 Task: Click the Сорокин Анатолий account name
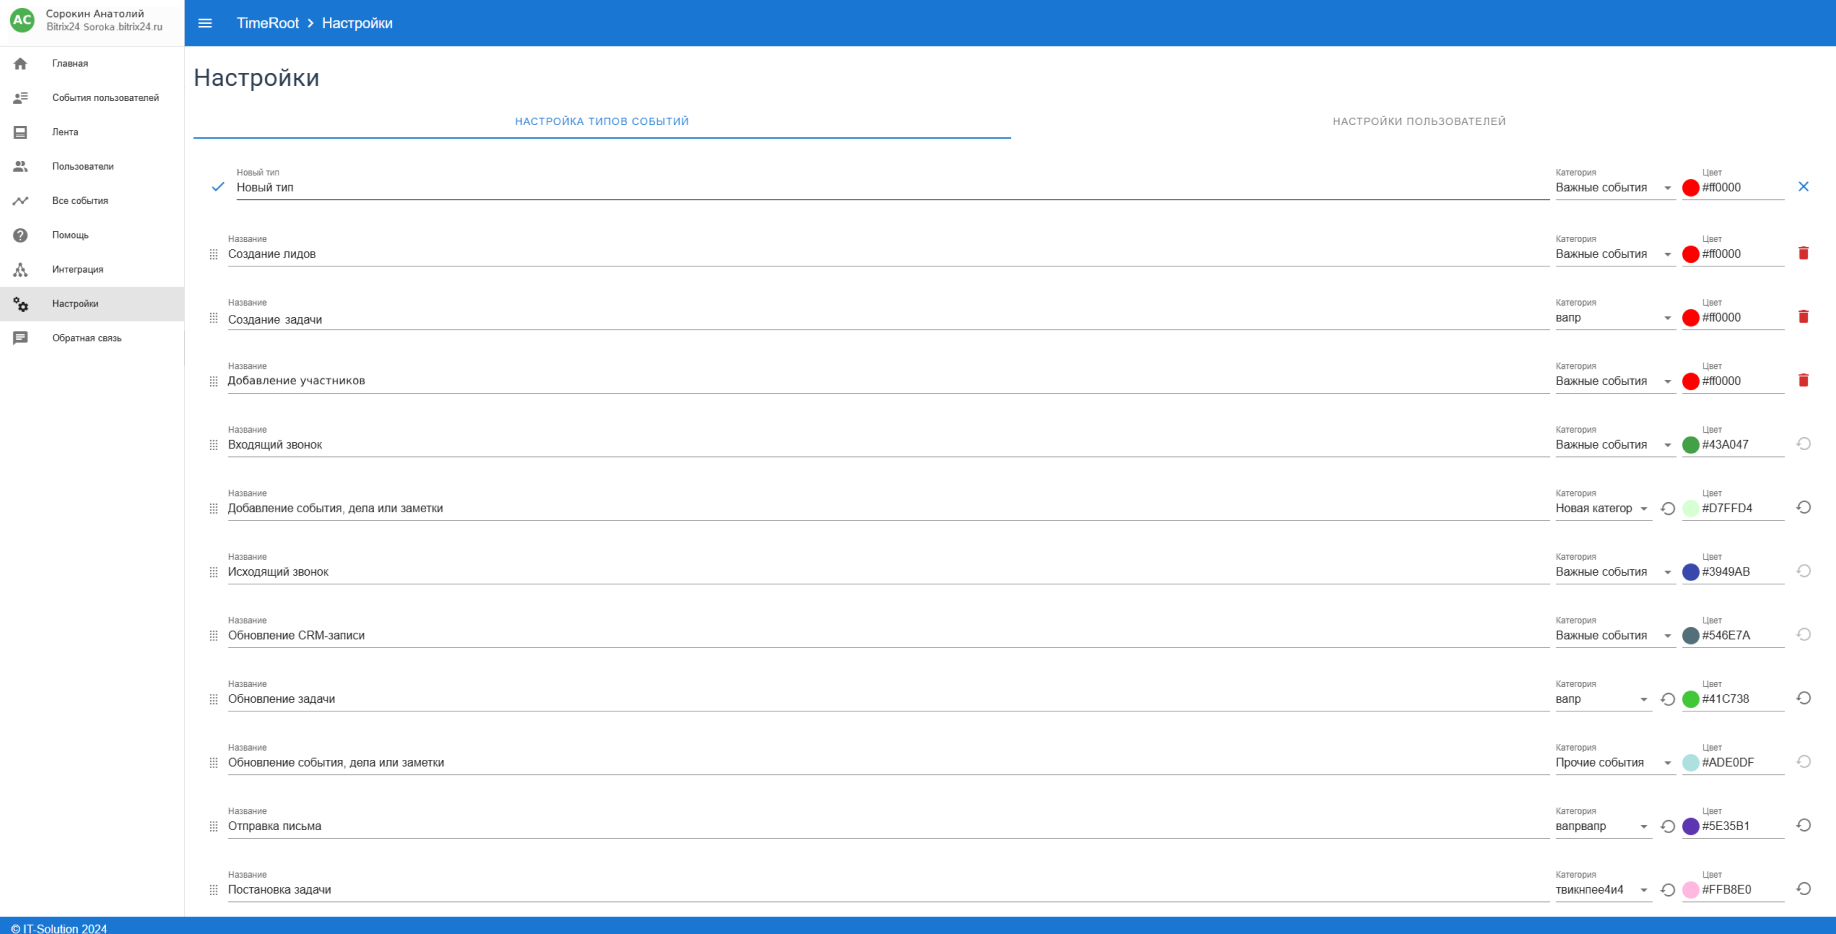coord(95,14)
